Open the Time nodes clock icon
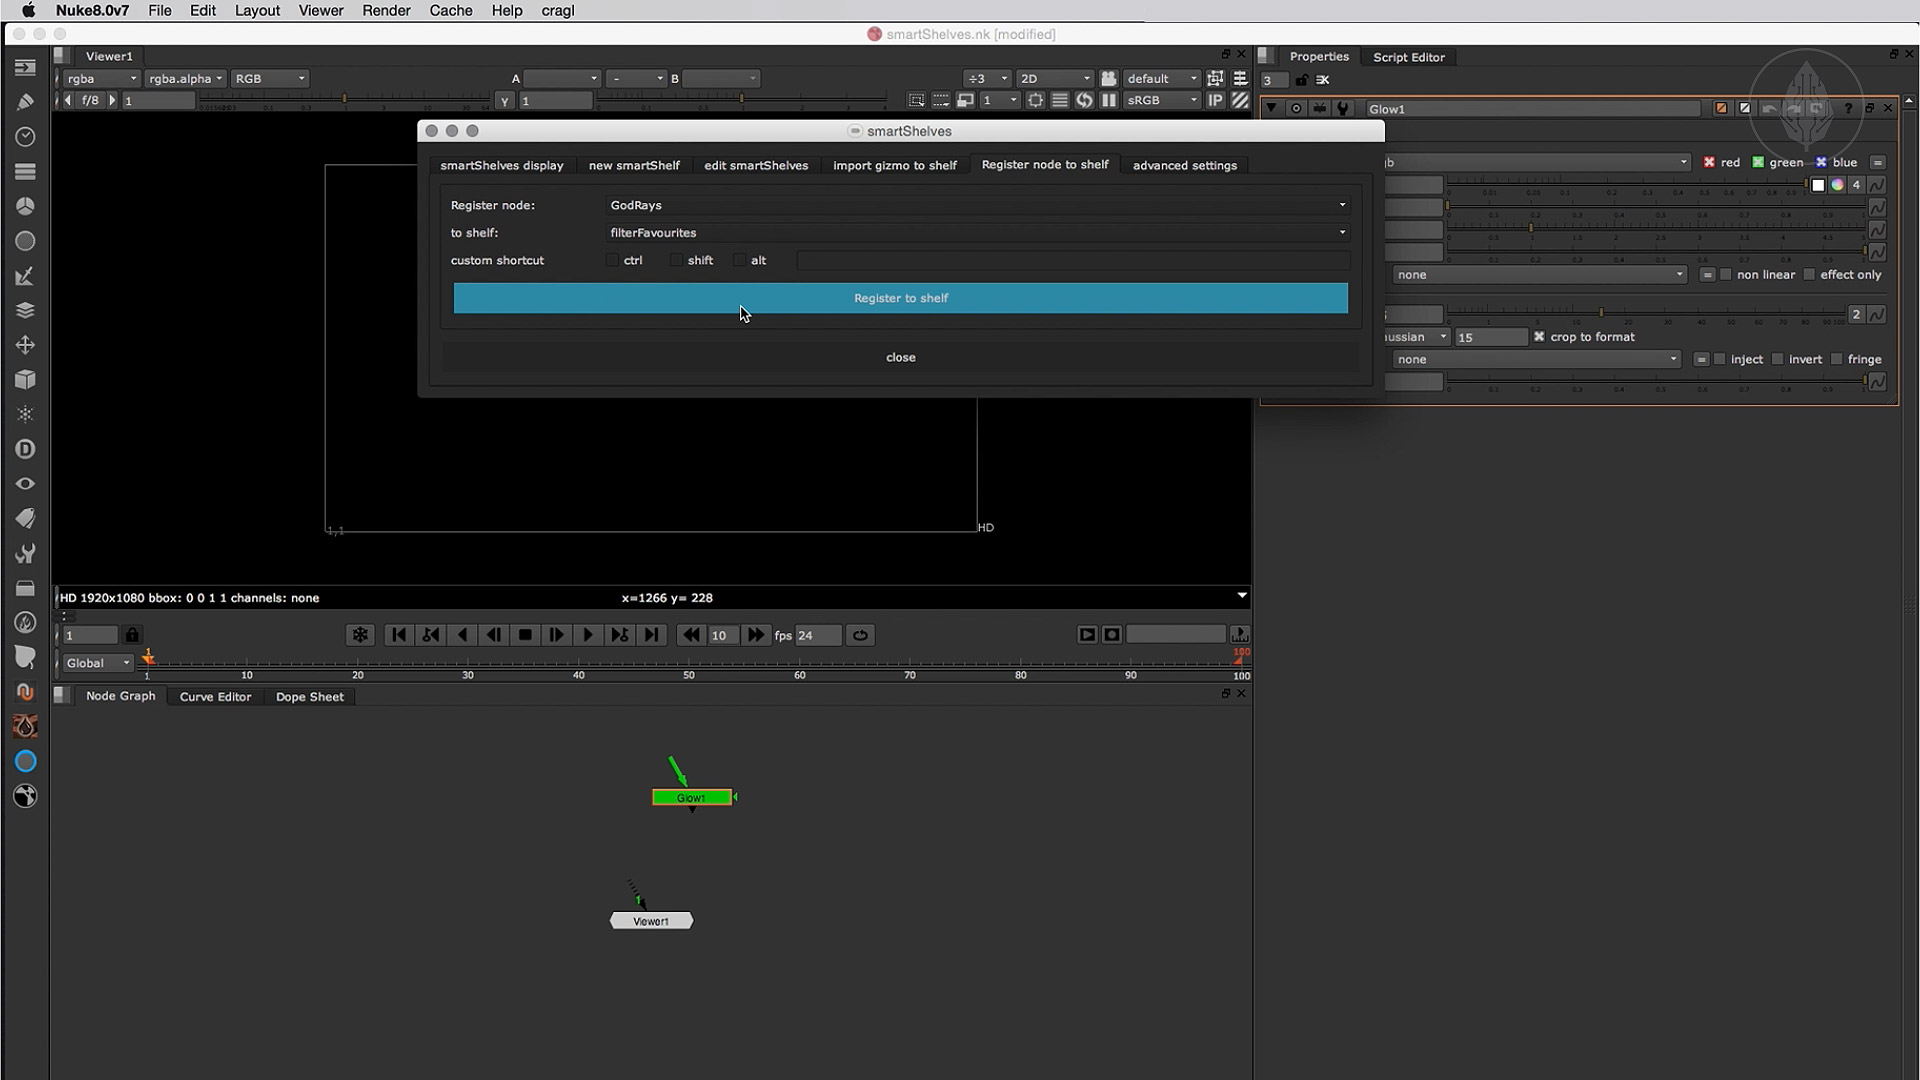1920x1080 pixels. [25, 136]
